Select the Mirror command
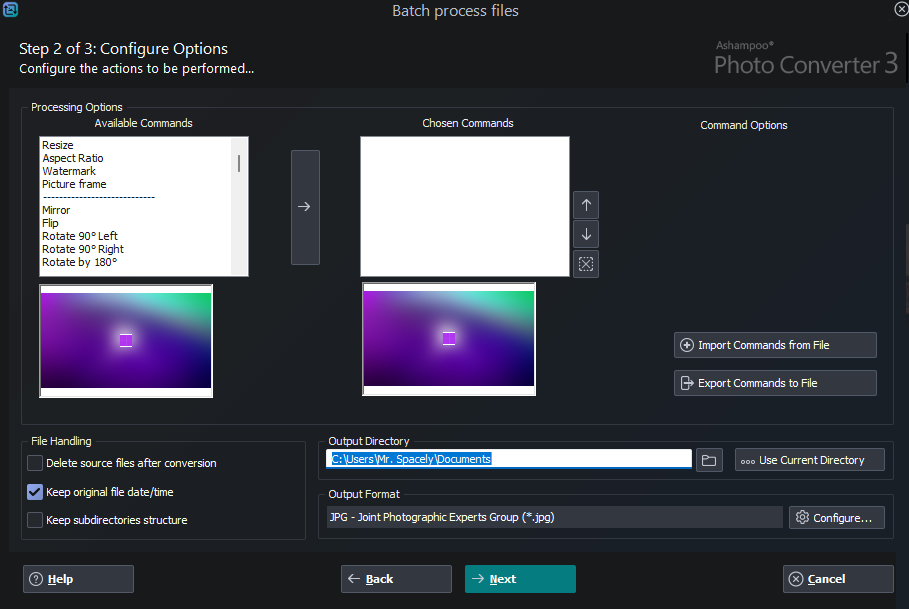909x609 pixels. tap(56, 210)
